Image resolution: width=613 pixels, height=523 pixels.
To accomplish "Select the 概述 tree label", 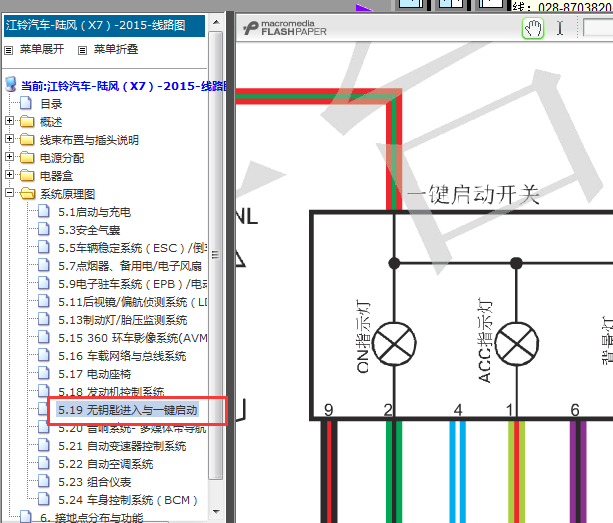I will [51, 122].
